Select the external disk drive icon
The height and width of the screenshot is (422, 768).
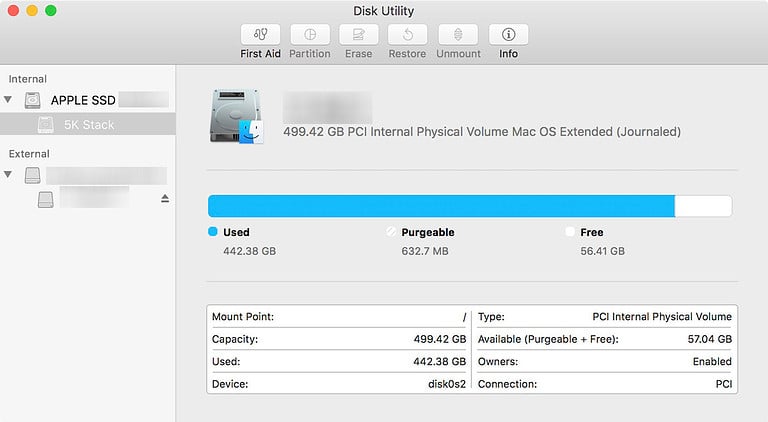[32, 175]
